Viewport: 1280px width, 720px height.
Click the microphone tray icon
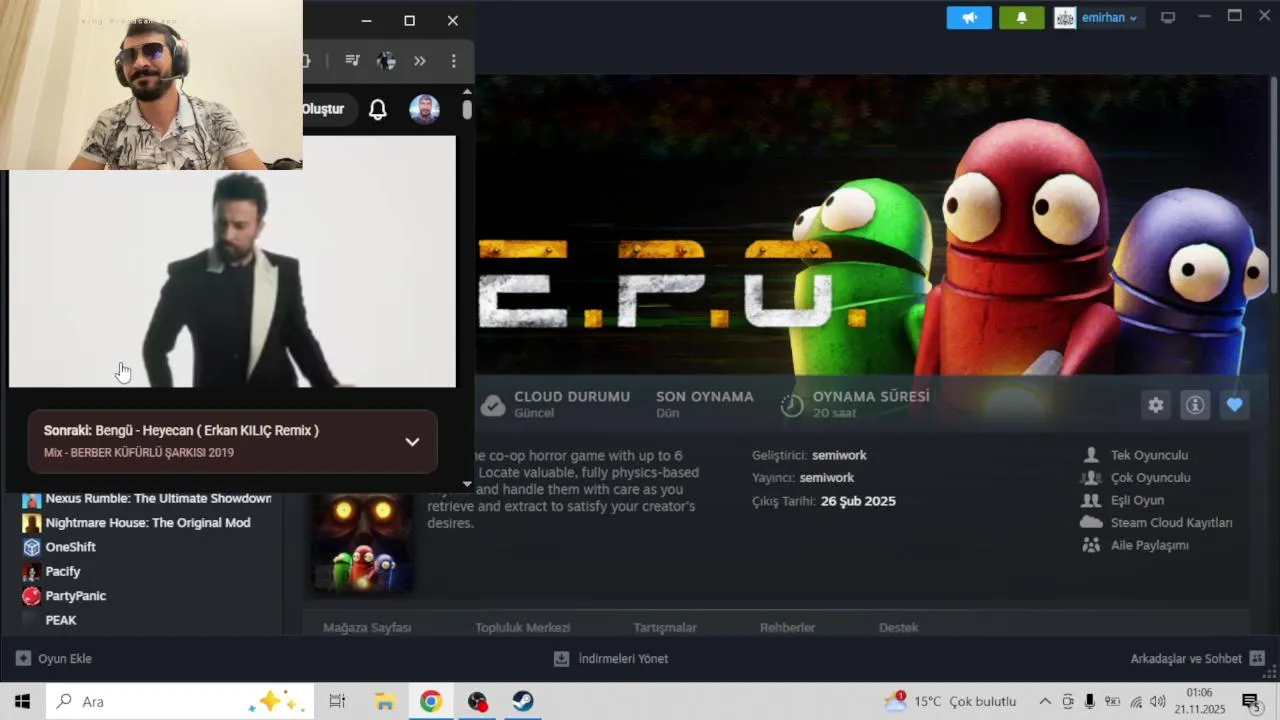pyautogui.click(x=1090, y=701)
